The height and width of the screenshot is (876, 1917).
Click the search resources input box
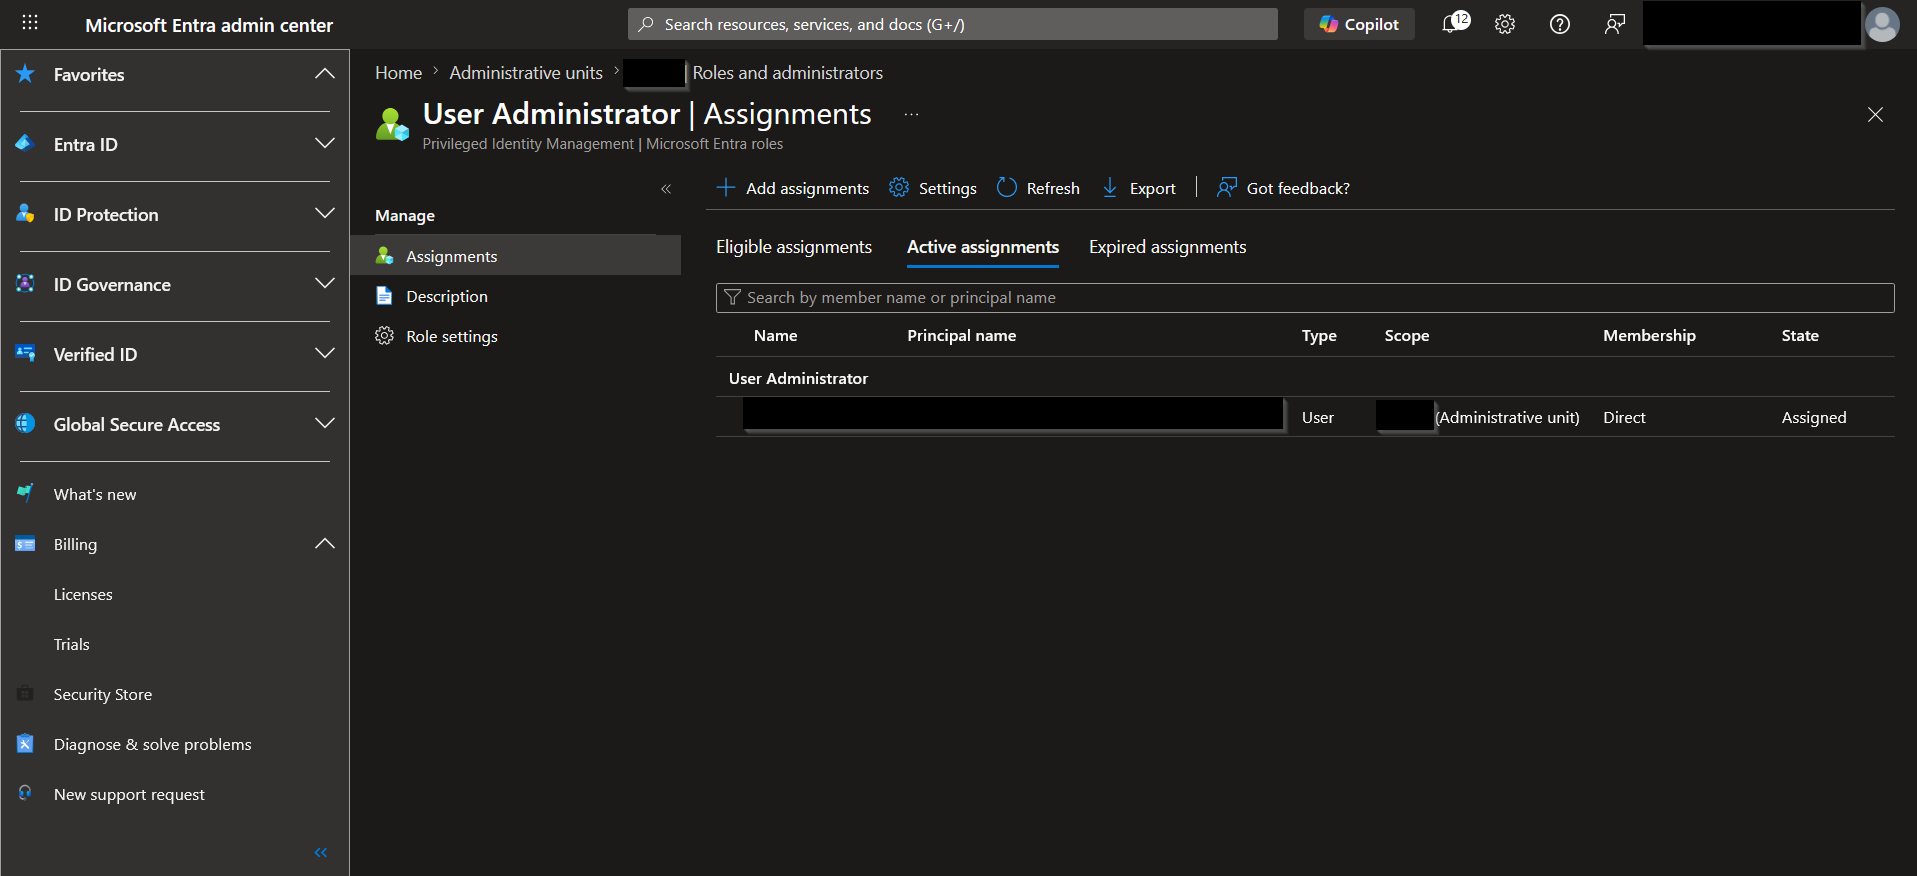[x=953, y=24]
